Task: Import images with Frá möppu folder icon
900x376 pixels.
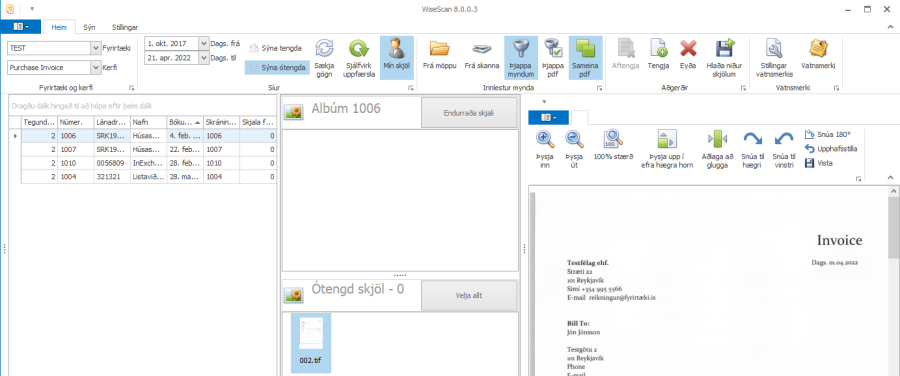Action: pos(440,55)
